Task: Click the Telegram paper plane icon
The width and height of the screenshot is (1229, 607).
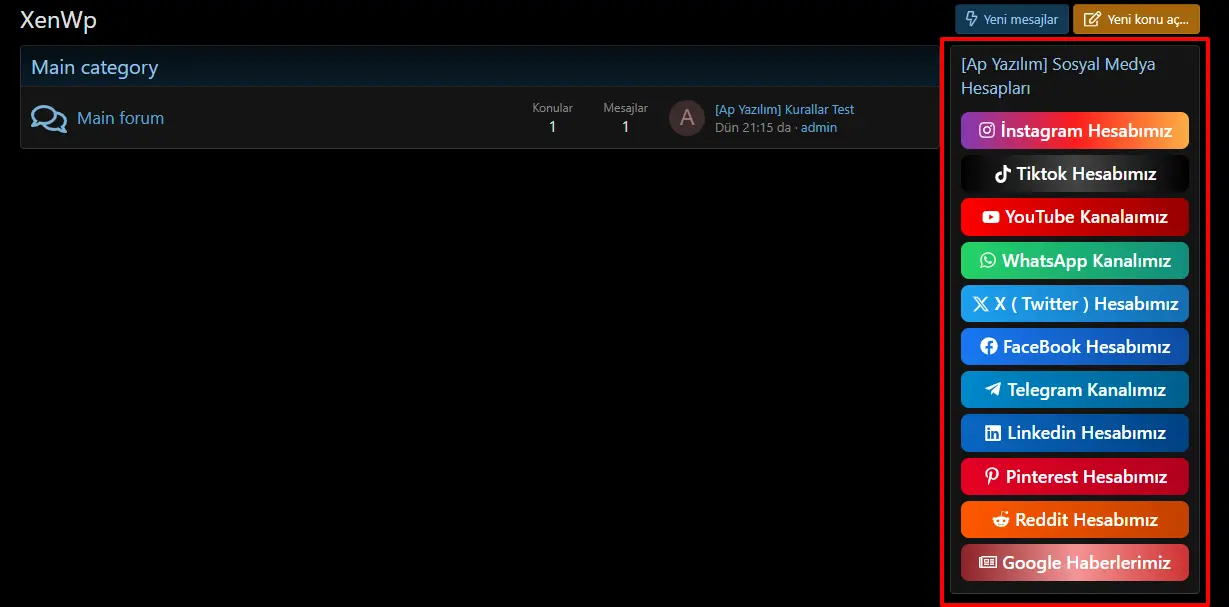Action: pyautogui.click(x=993, y=390)
